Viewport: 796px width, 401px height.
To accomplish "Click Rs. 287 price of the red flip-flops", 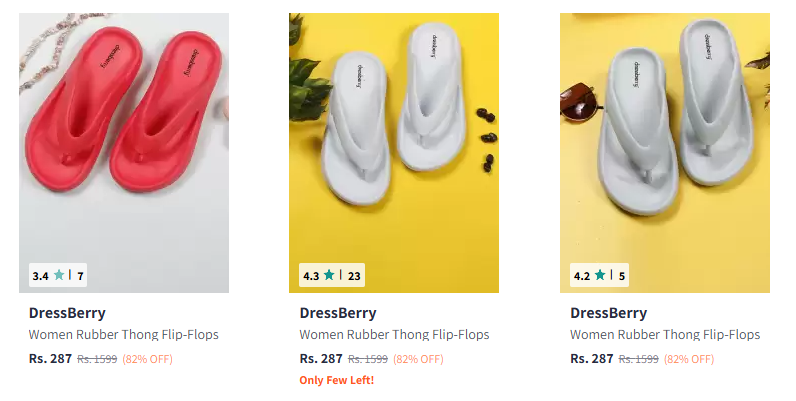I will pyautogui.click(x=50, y=358).
